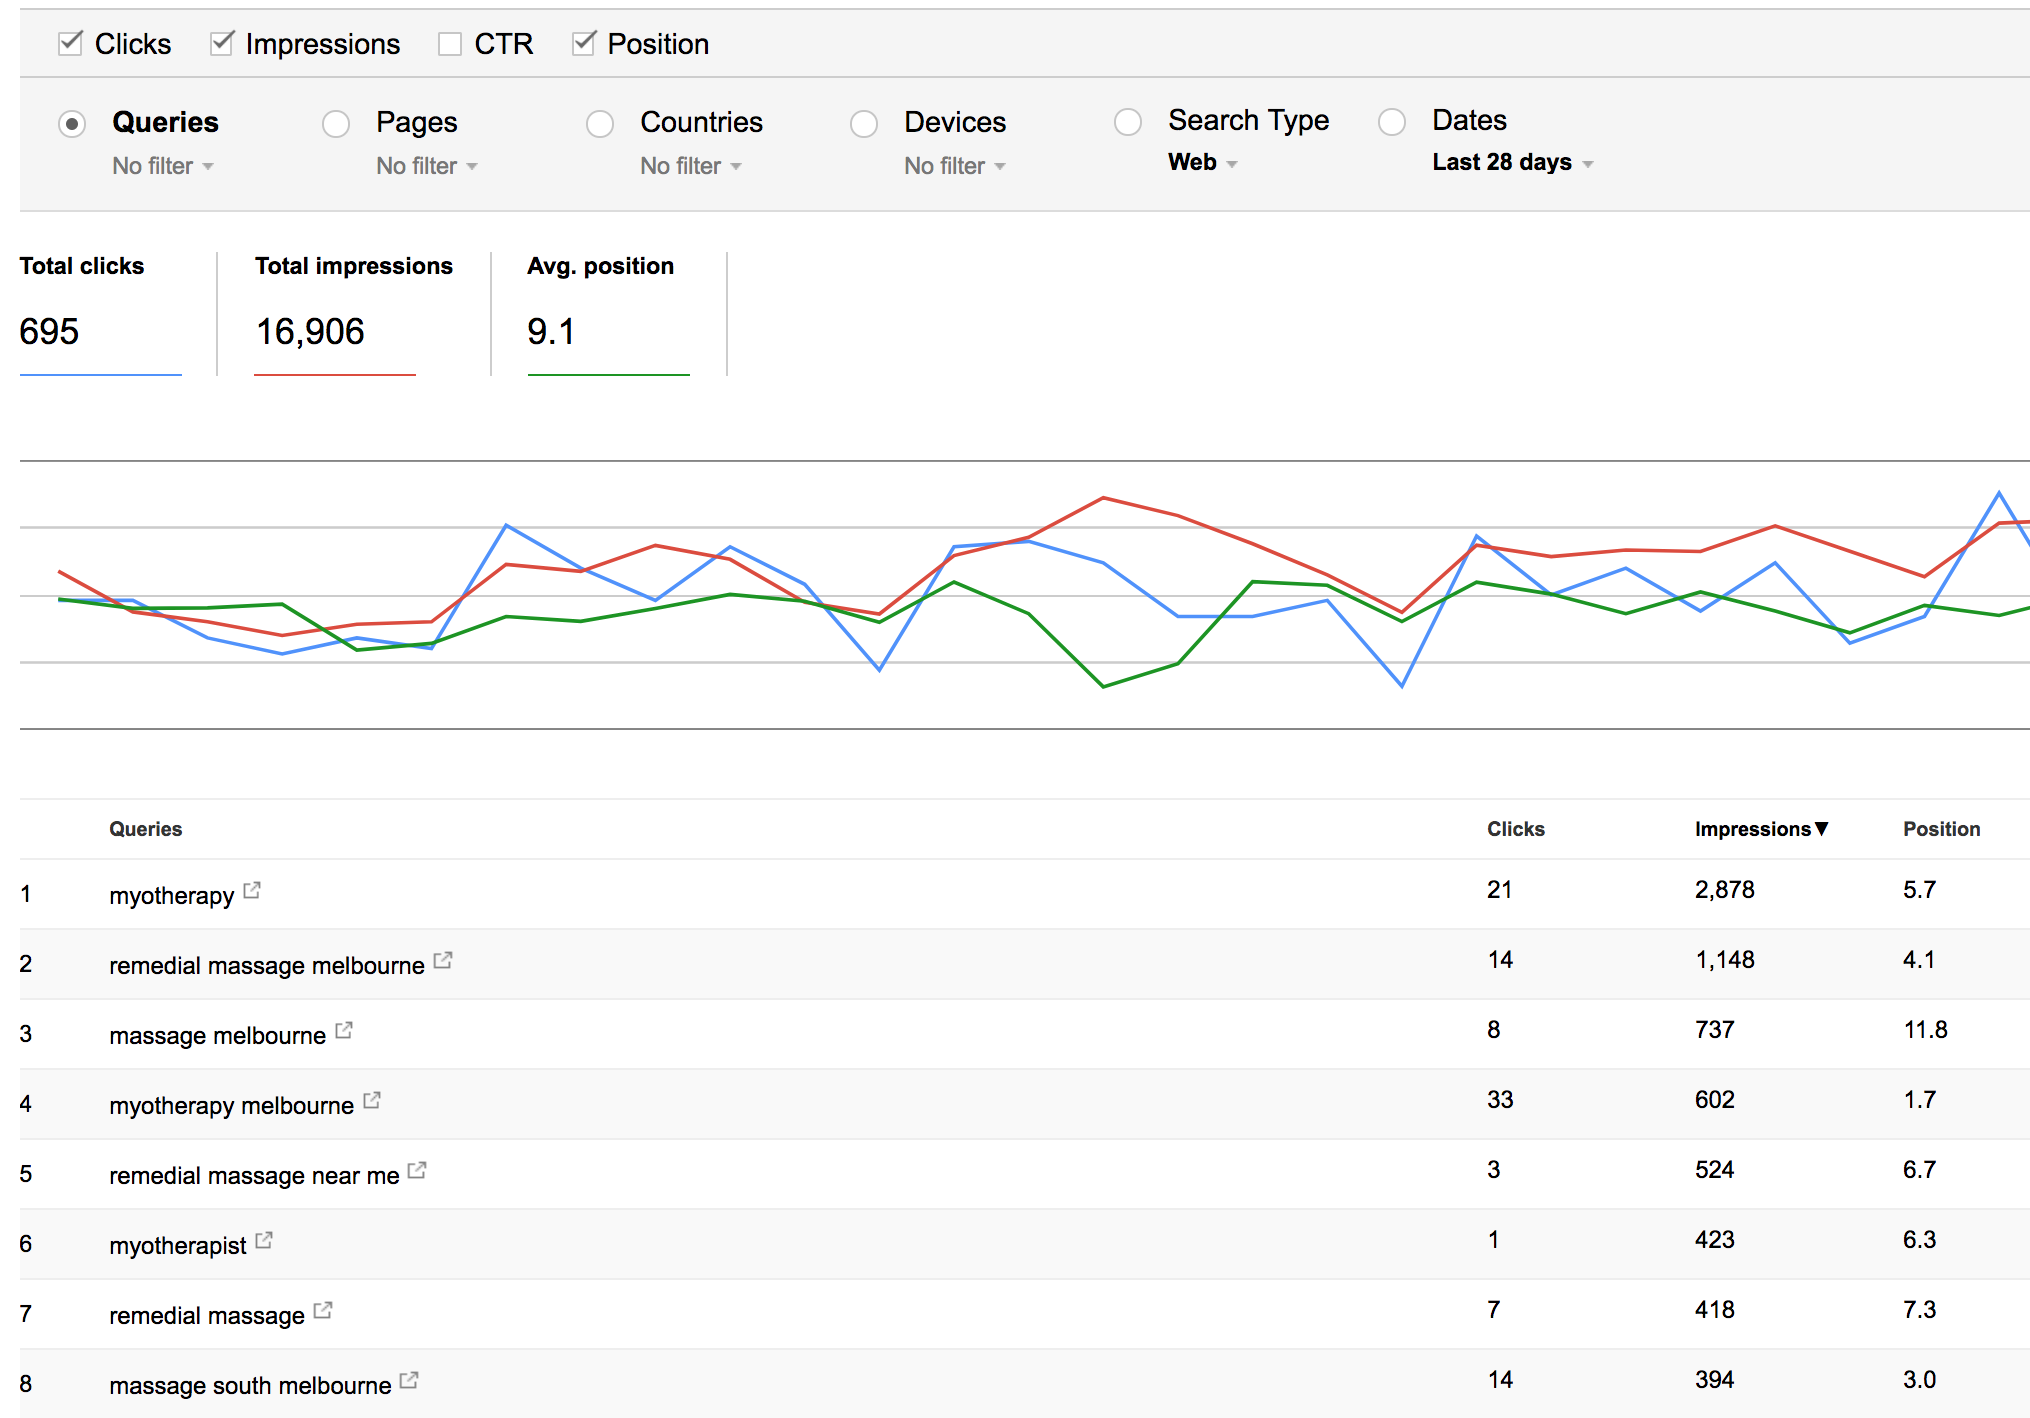Screen dimensions: 2030x1418
Task: Sort table by Position column header
Action: 1941,829
